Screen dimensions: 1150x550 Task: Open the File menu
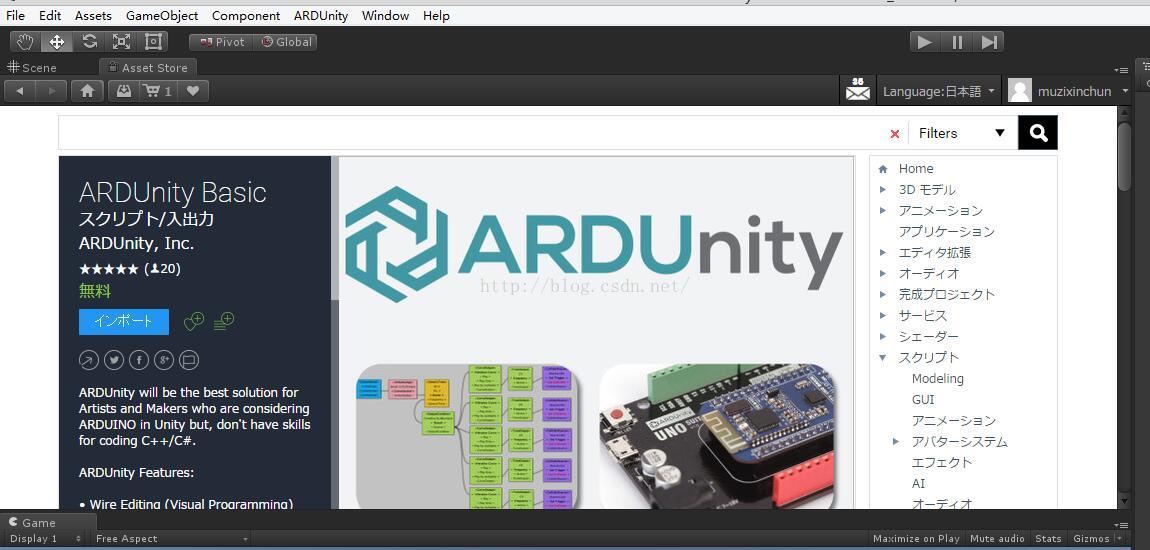click(x=15, y=15)
